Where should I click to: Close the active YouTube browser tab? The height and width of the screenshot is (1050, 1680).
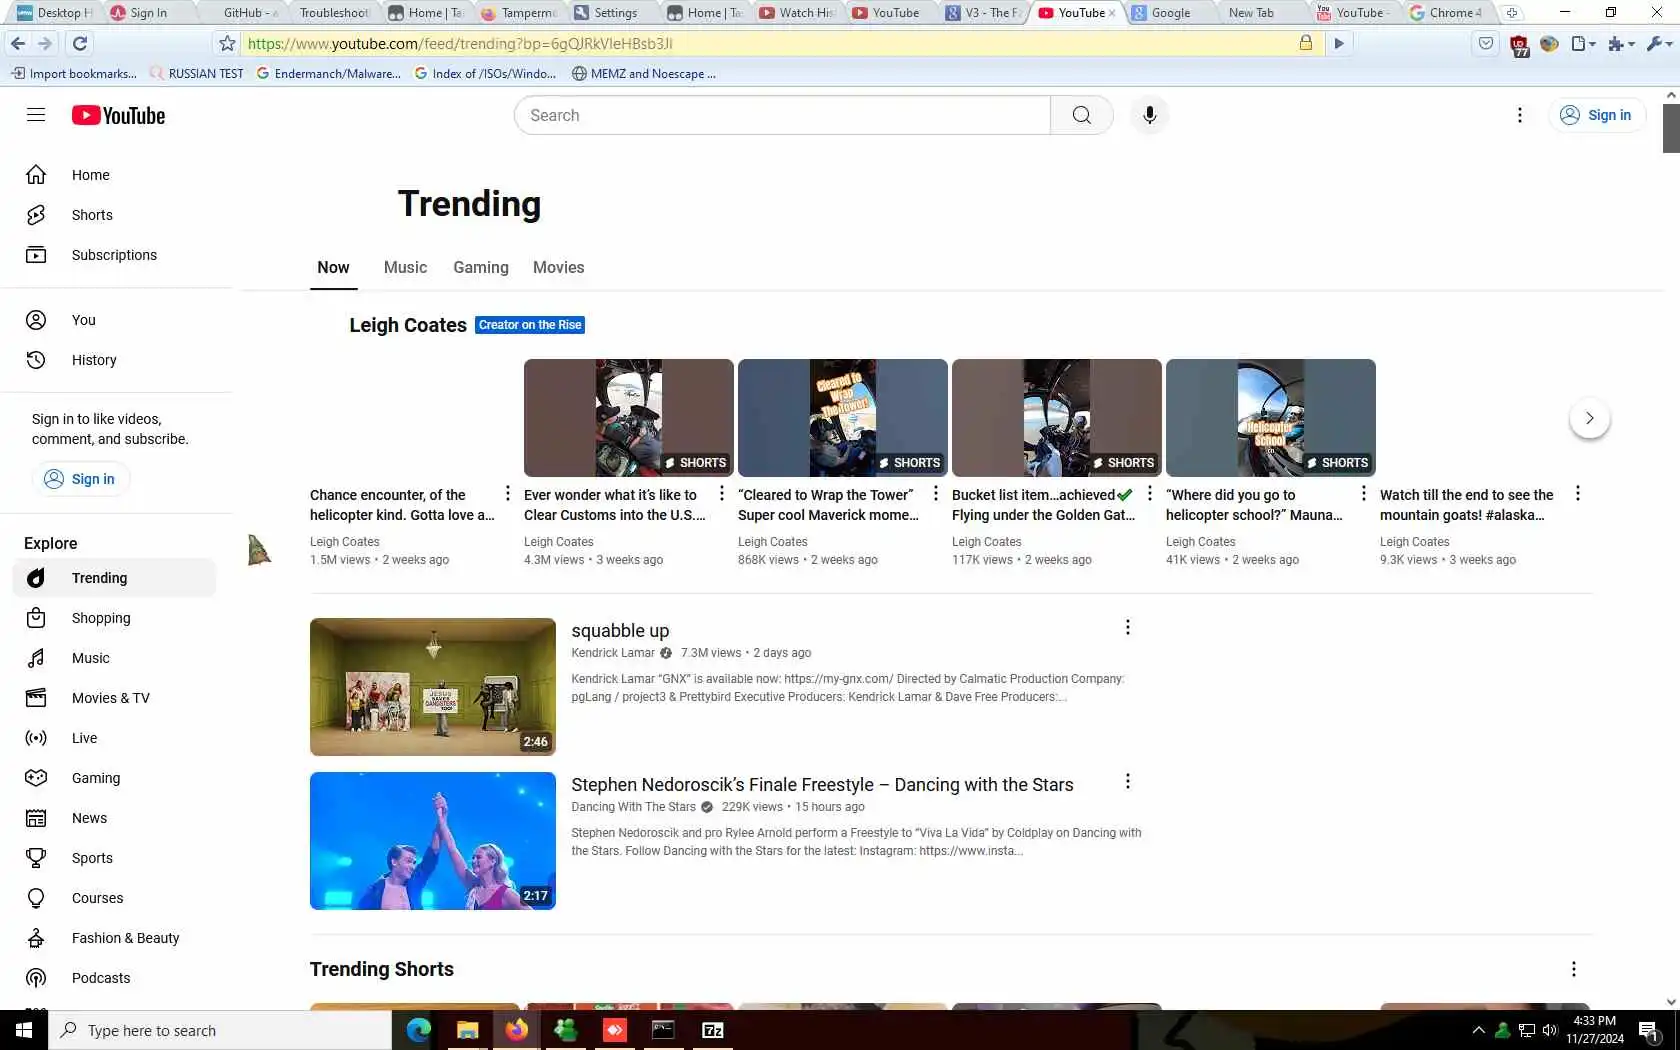pyautogui.click(x=1112, y=13)
